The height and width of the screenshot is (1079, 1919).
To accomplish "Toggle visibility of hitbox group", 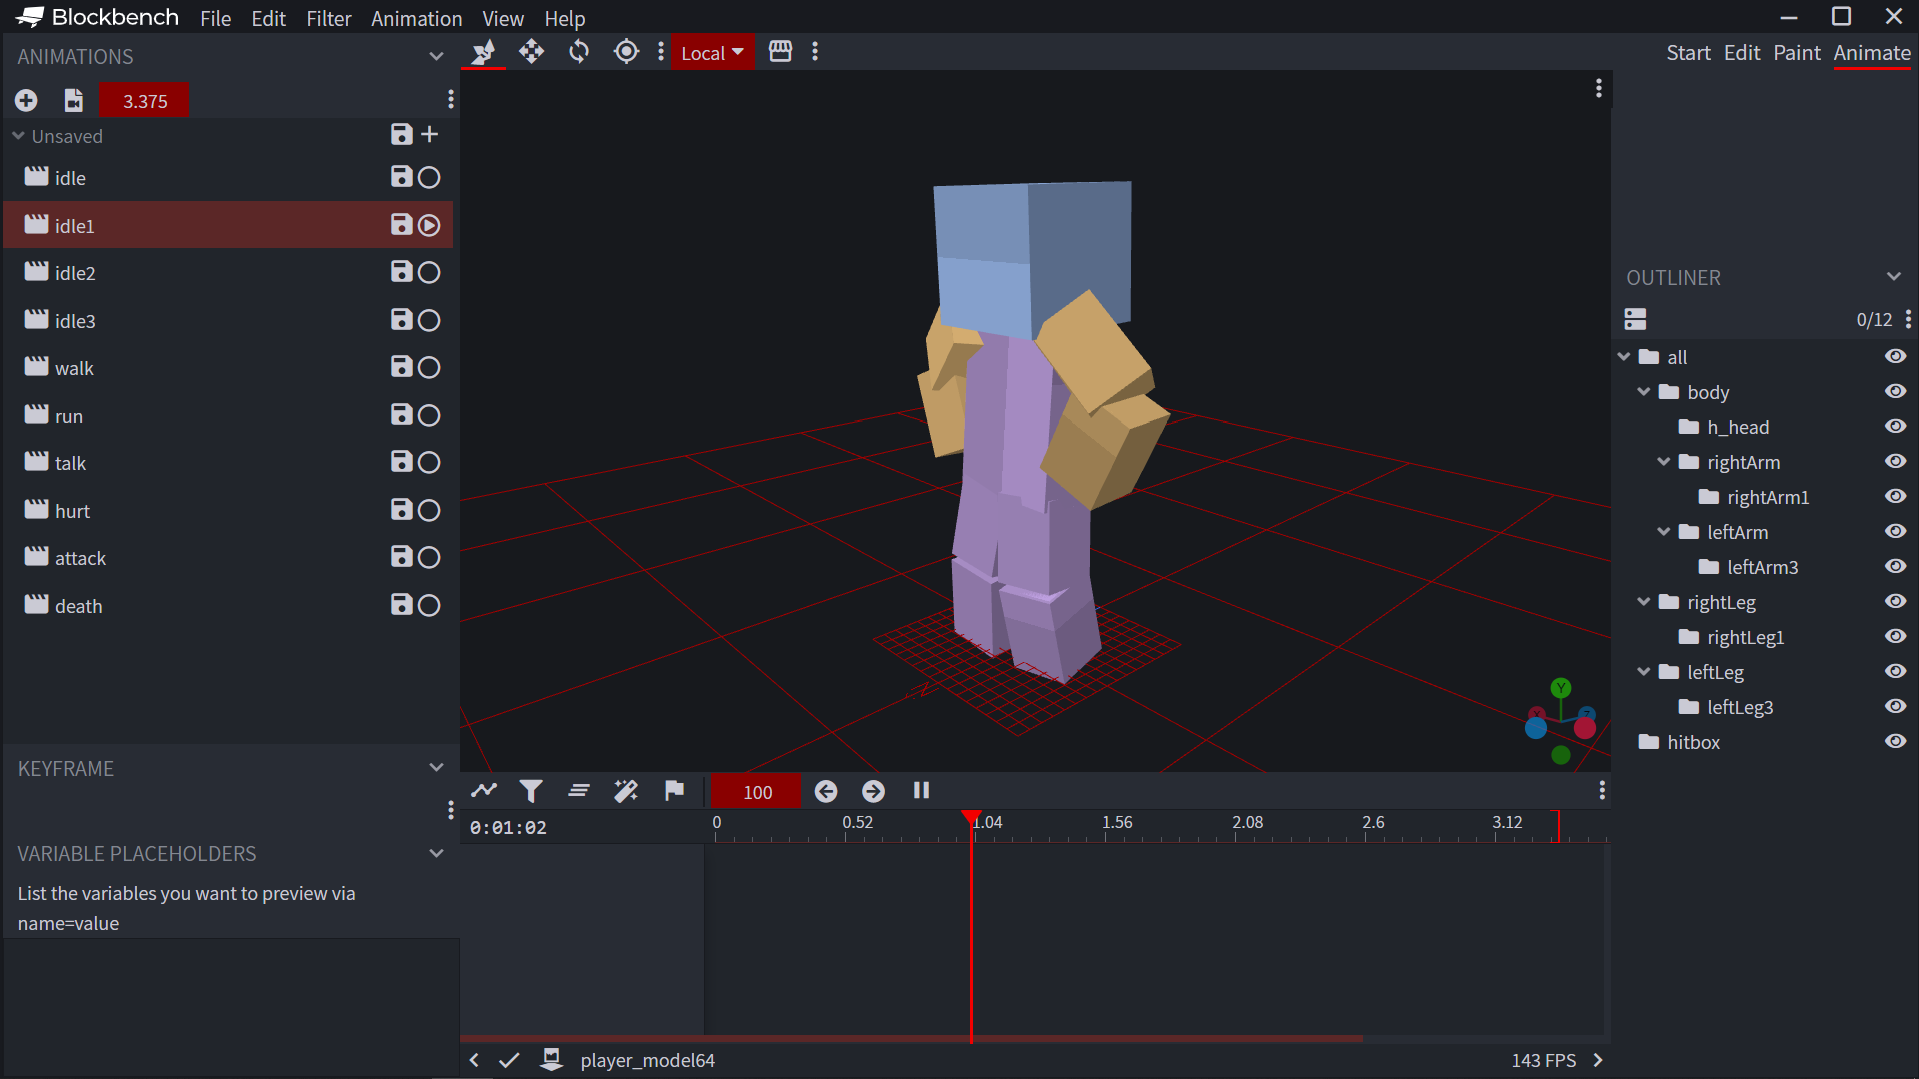I will tap(1895, 742).
